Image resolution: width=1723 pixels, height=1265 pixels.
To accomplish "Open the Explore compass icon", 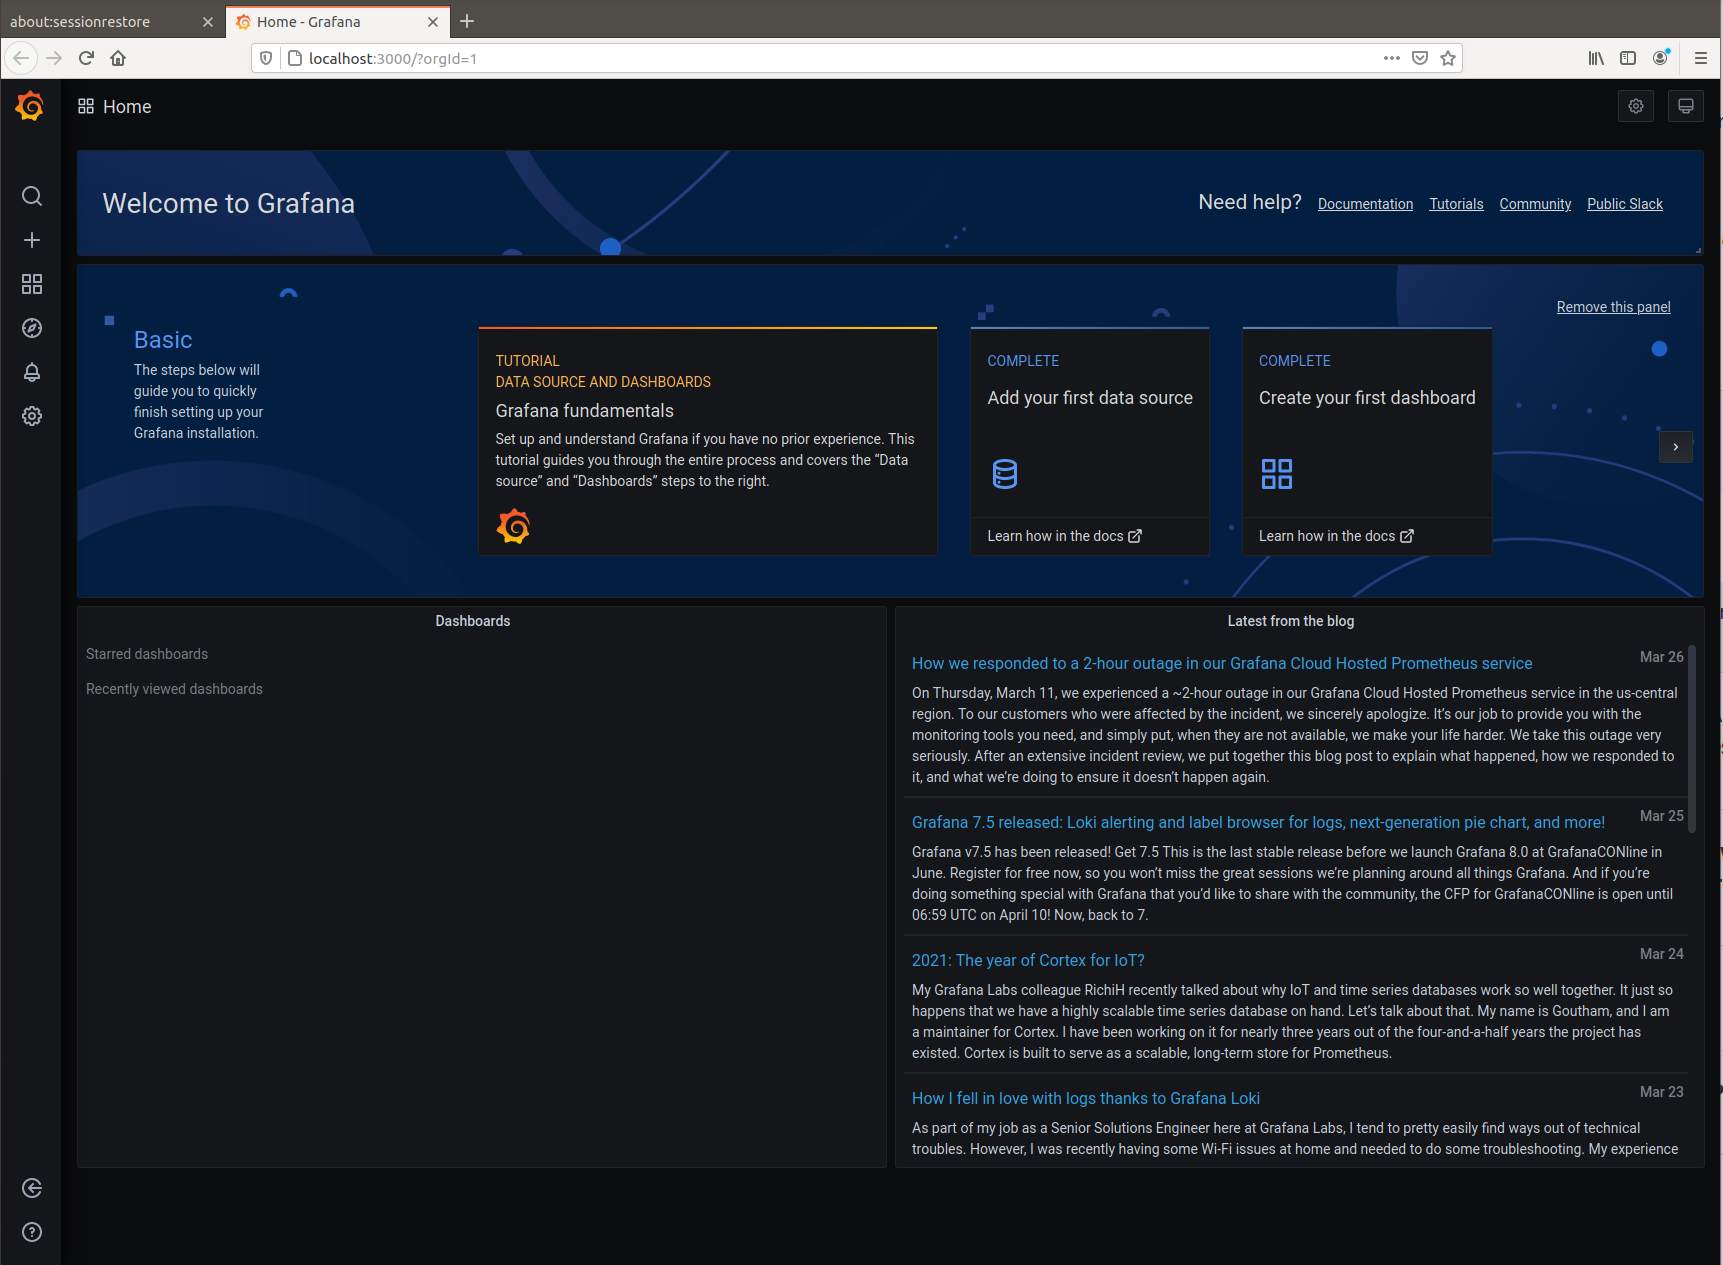I will (32, 328).
